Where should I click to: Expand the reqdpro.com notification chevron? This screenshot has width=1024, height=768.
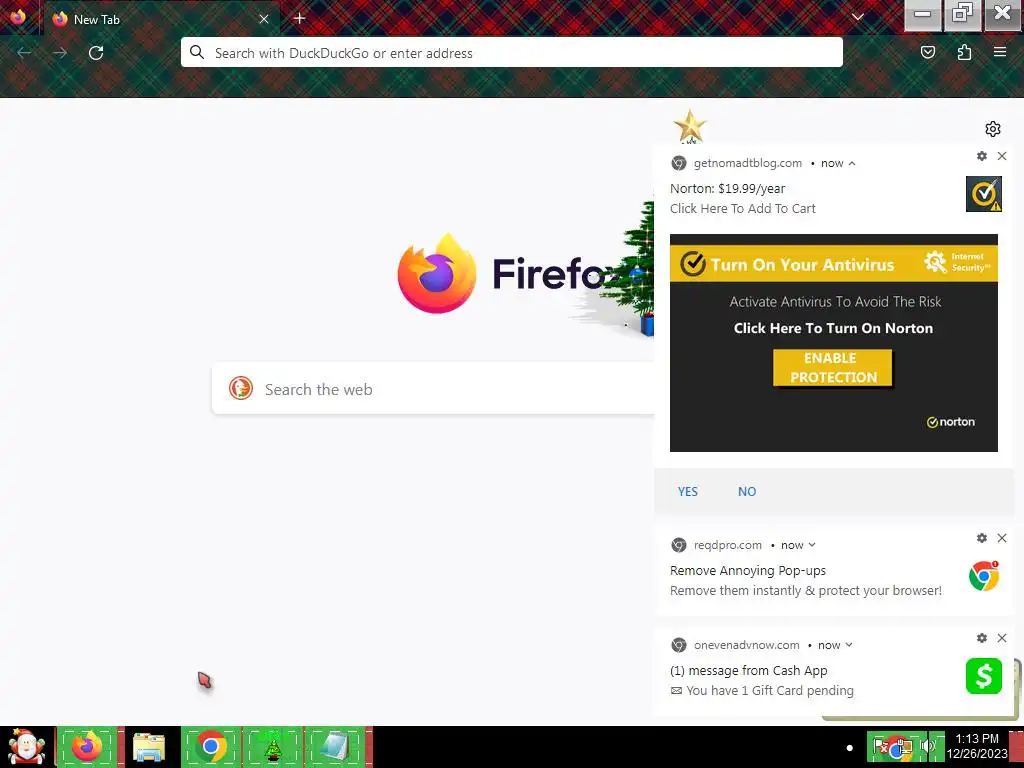tap(812, 545)
